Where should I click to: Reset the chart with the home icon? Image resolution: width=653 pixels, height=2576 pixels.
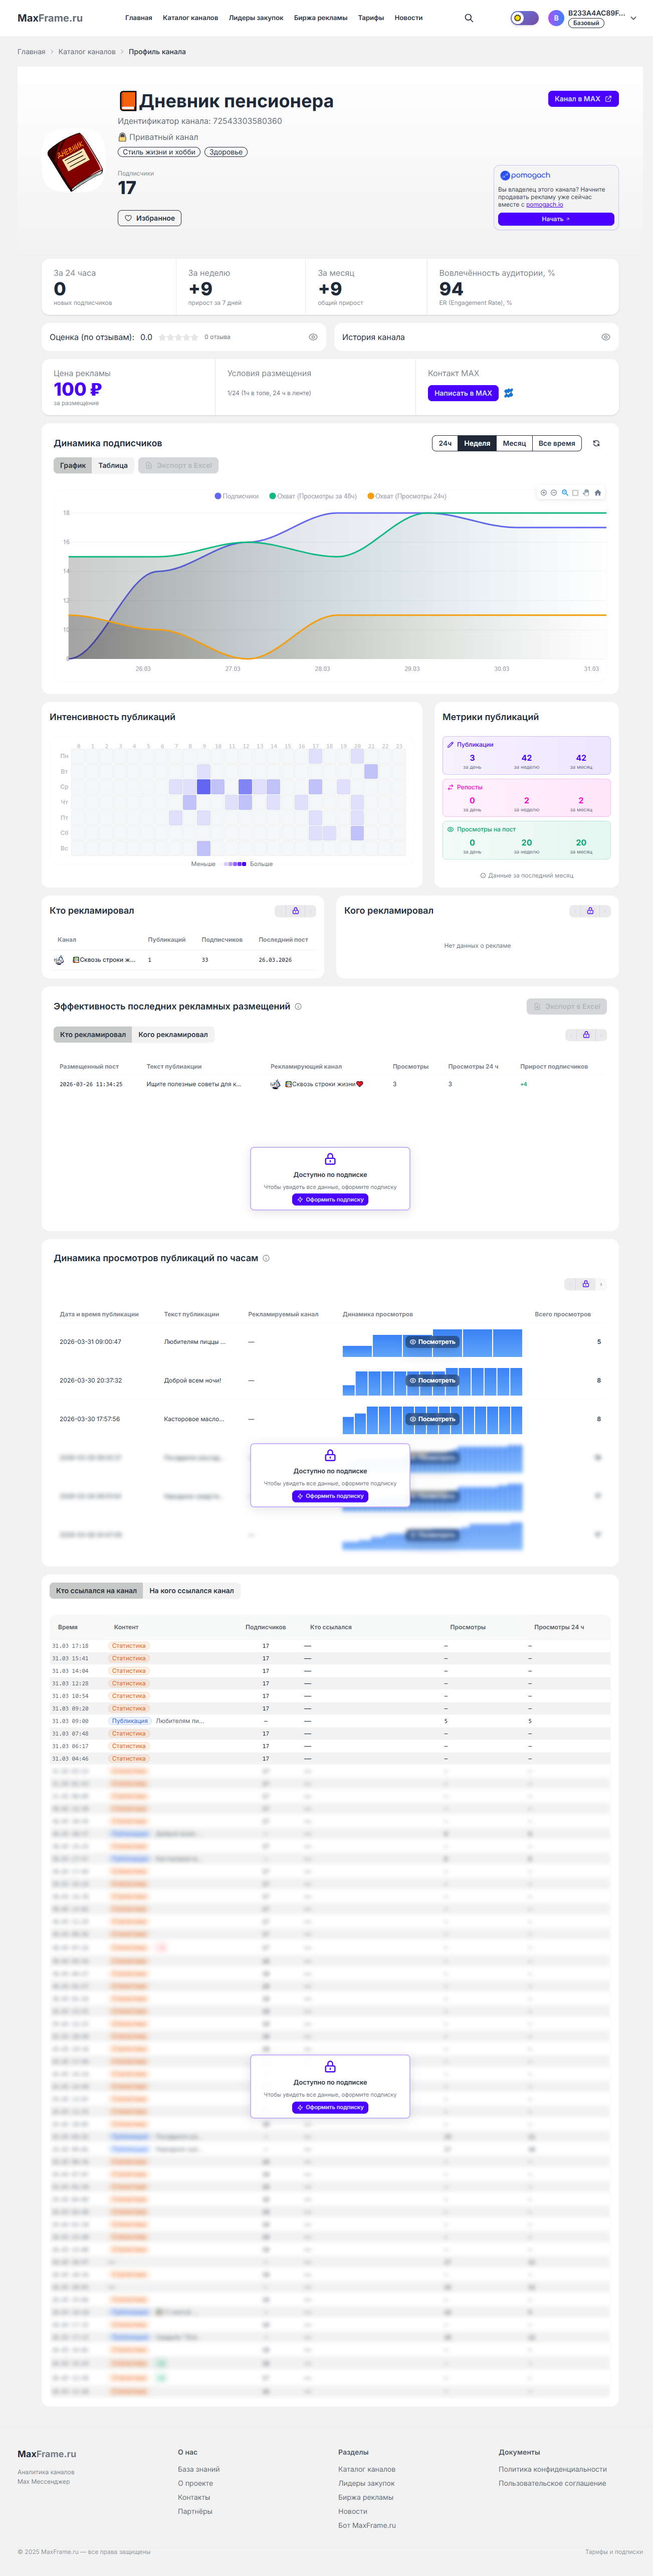click(x=598, y=493)
